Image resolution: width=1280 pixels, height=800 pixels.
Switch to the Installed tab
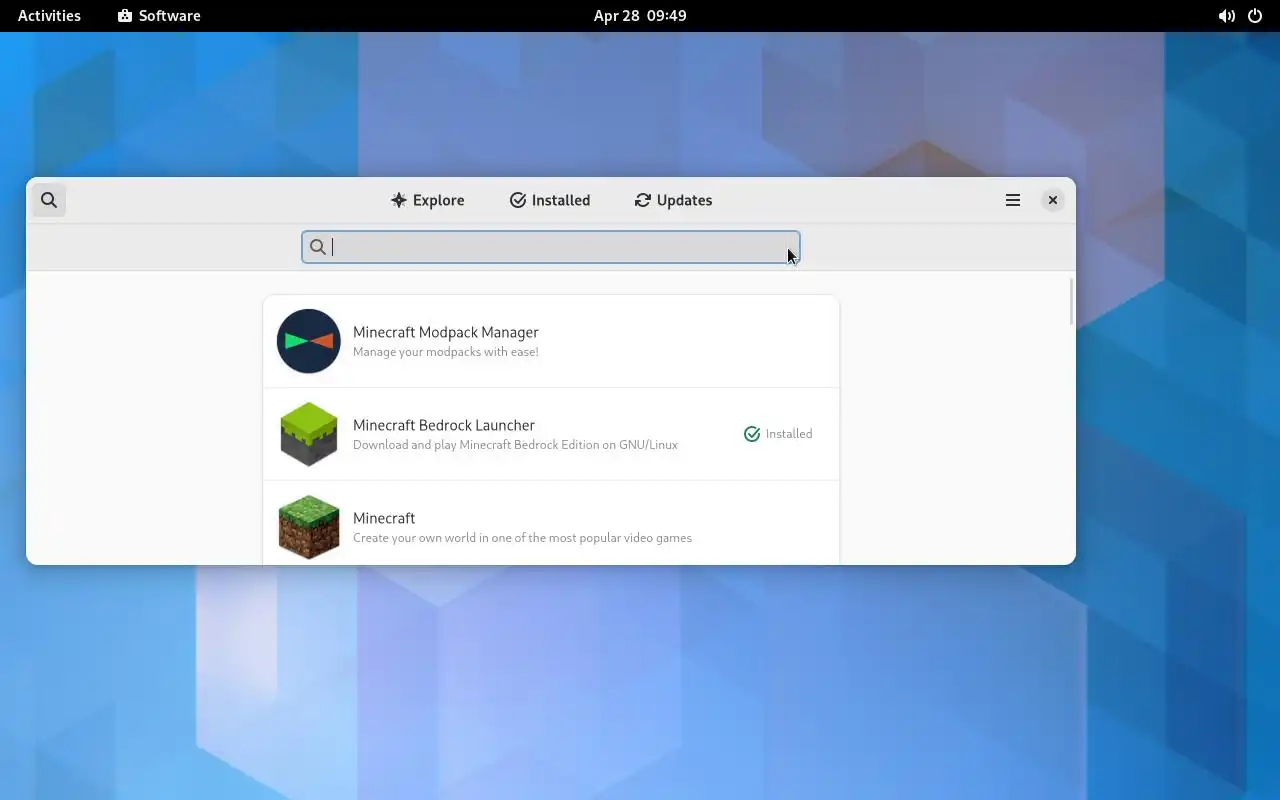click(x=550, y=200)
